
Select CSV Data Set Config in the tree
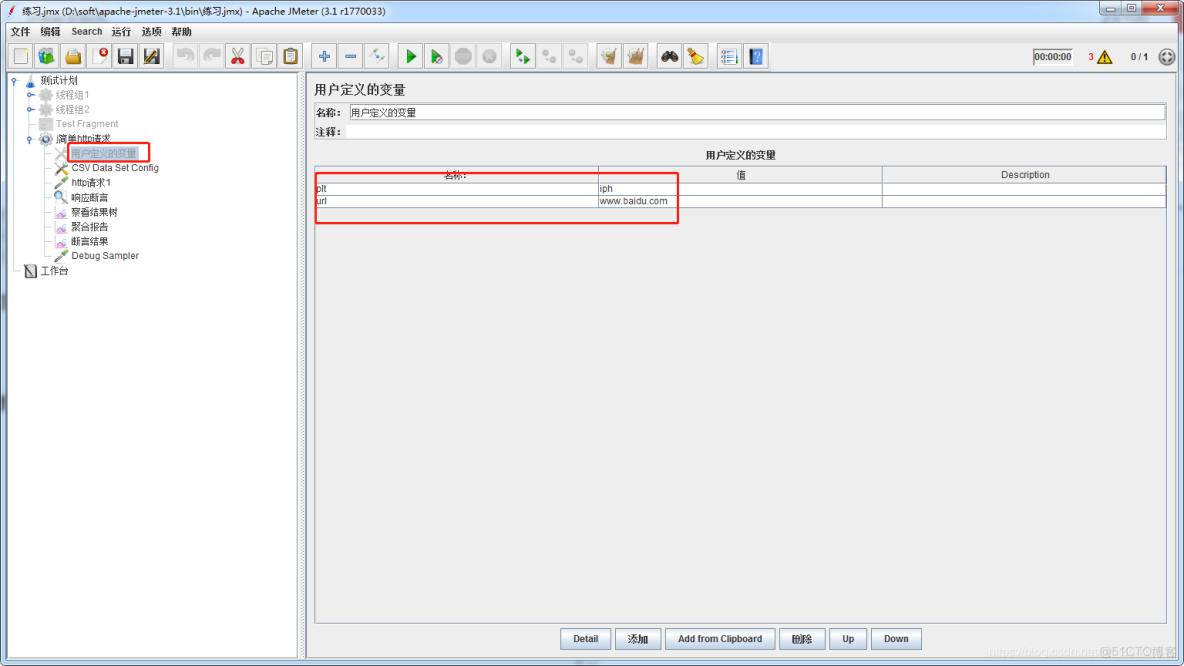tap(113, 168)
